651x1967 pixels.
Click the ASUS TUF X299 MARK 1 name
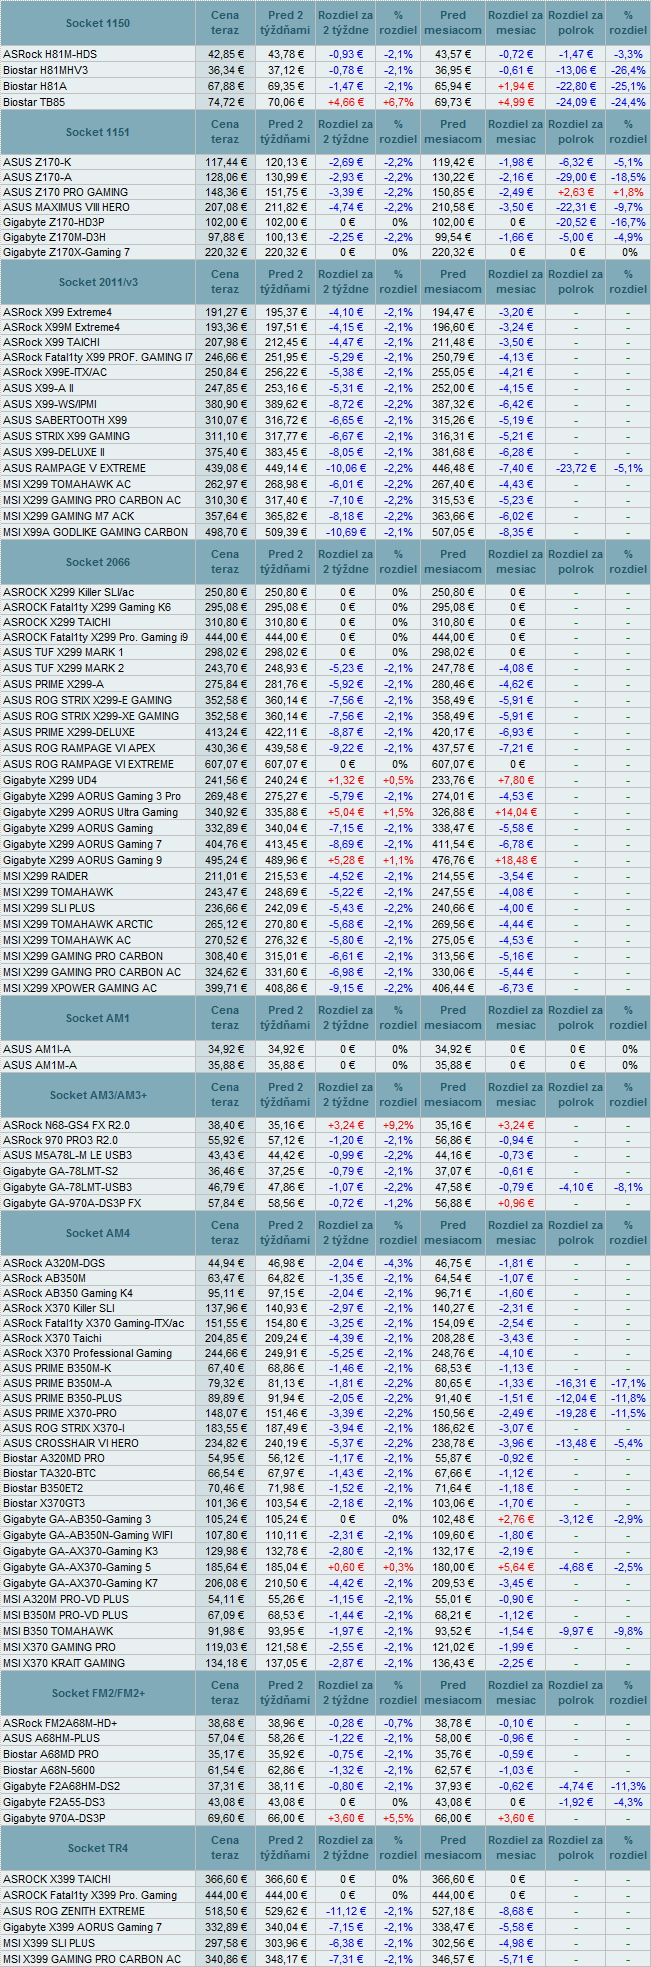[64, 652]
